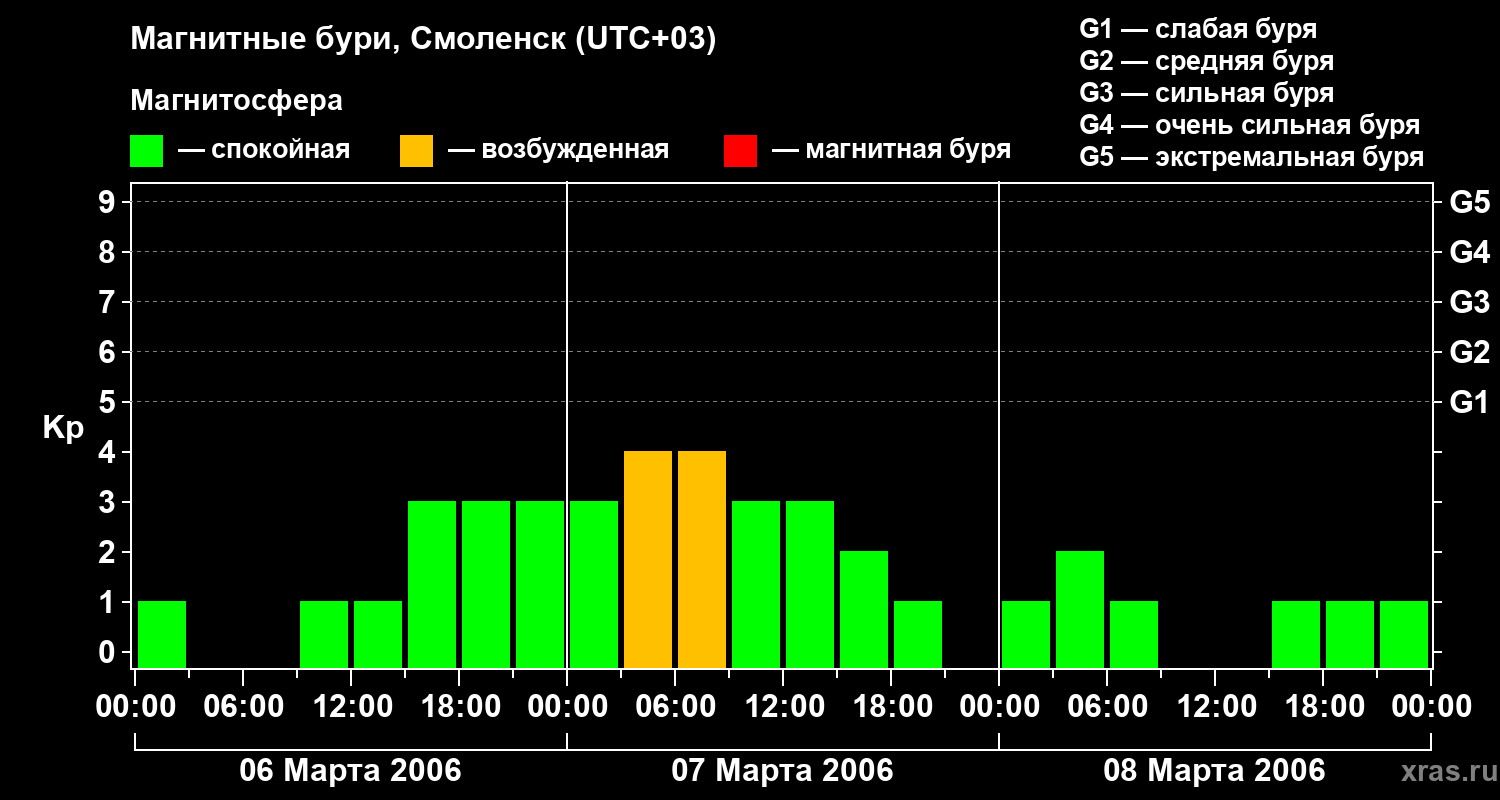
Task: Click the 07 Марта 2006 date label
Action: pyautogui.click(x=782, y=771)
